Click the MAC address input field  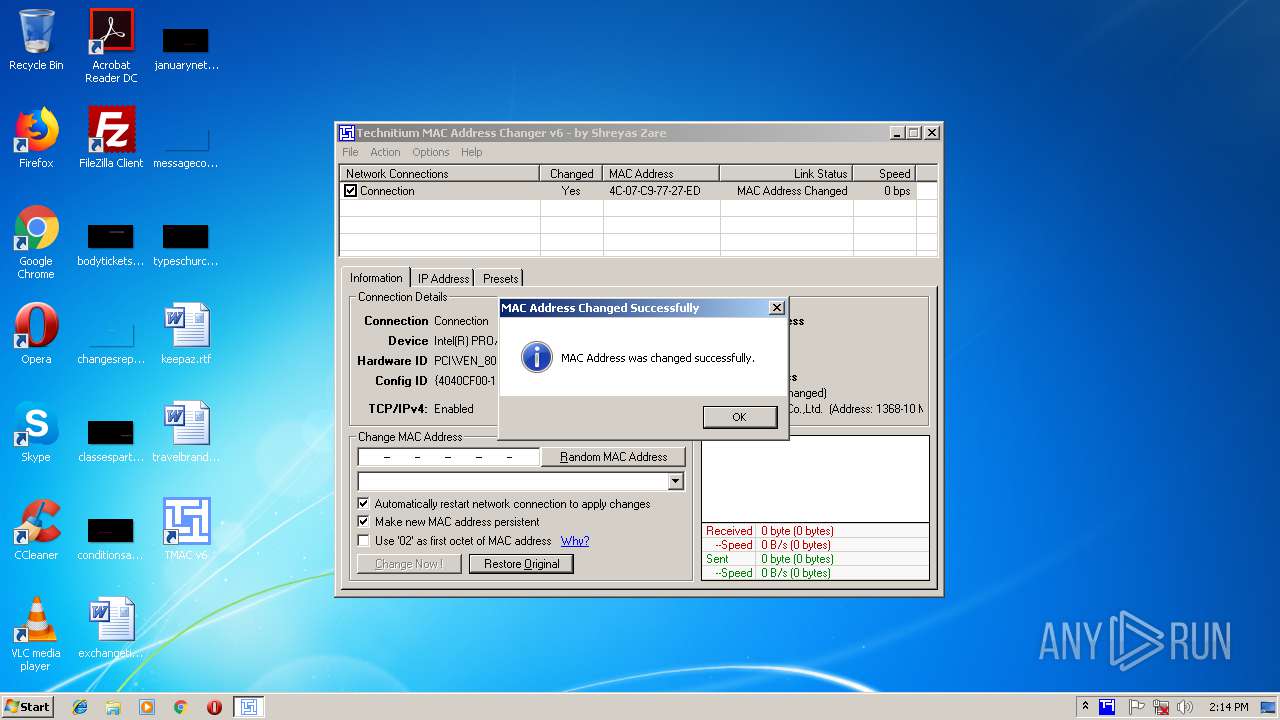448,457
